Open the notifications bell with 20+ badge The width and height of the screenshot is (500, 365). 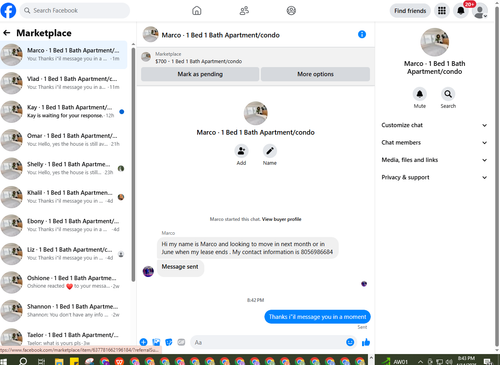tap(461, 11)
